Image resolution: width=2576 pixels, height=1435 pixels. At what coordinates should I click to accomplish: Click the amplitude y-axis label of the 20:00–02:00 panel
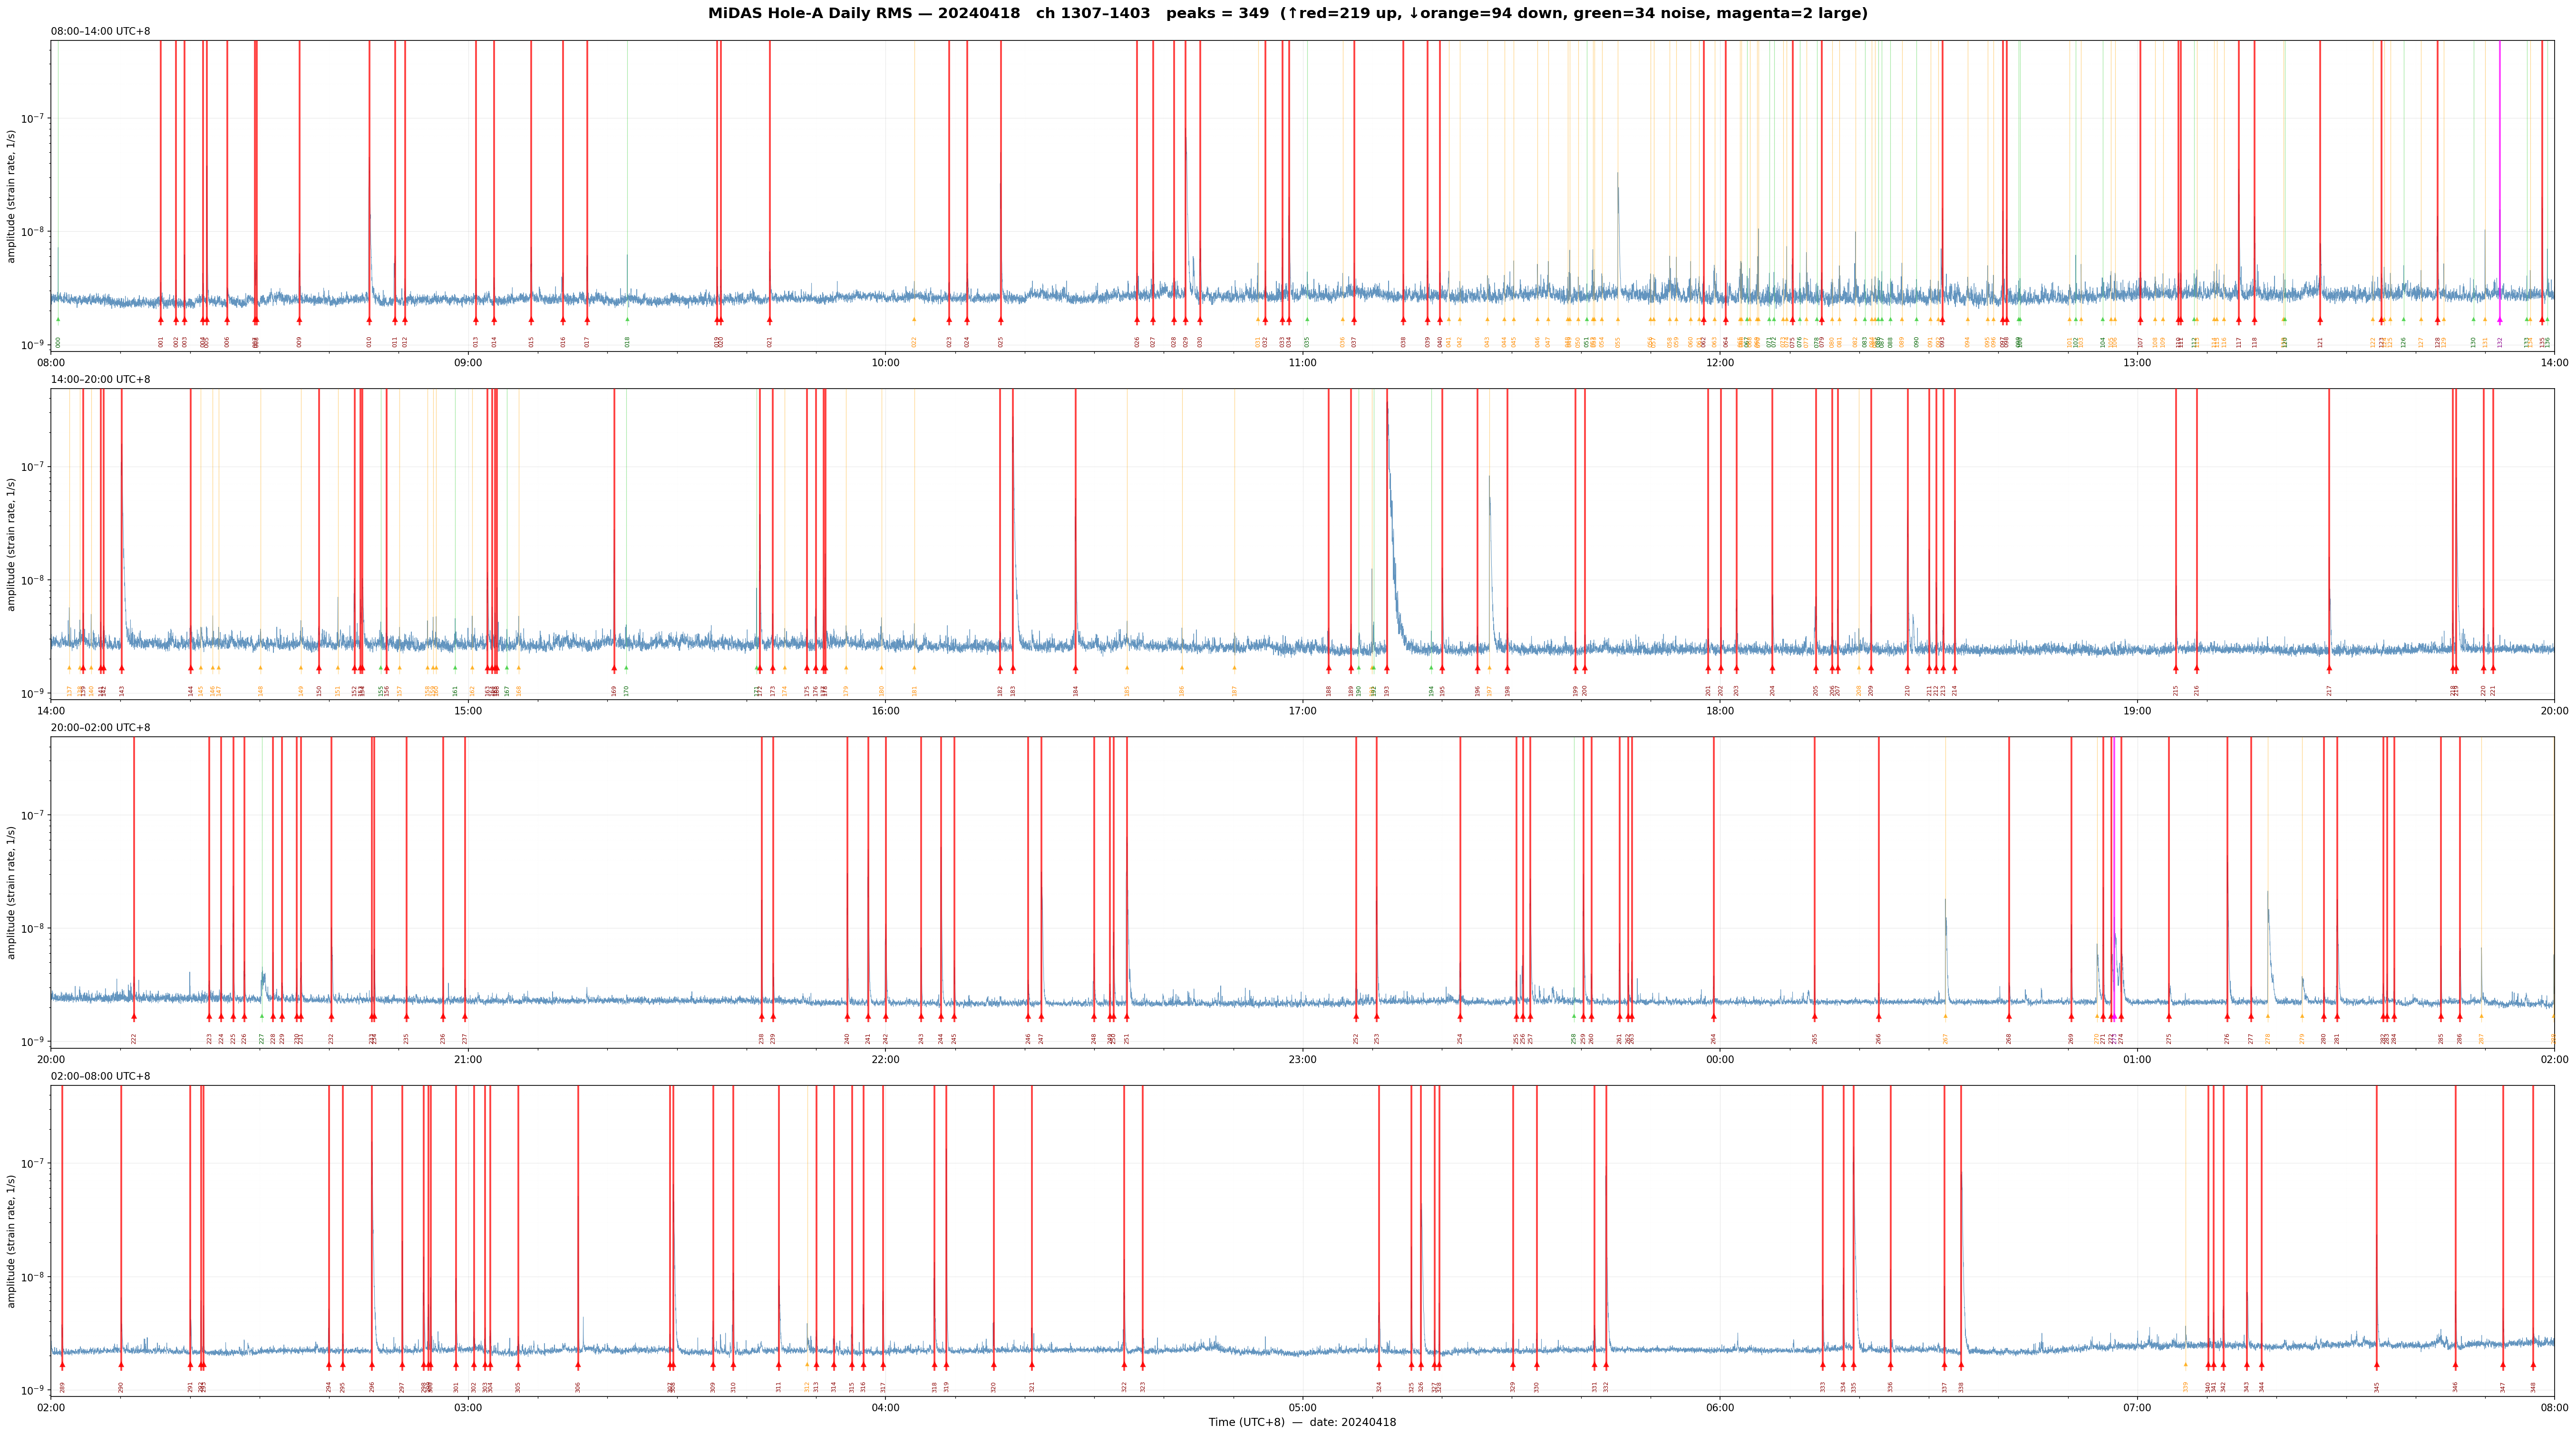pos(12,893)
